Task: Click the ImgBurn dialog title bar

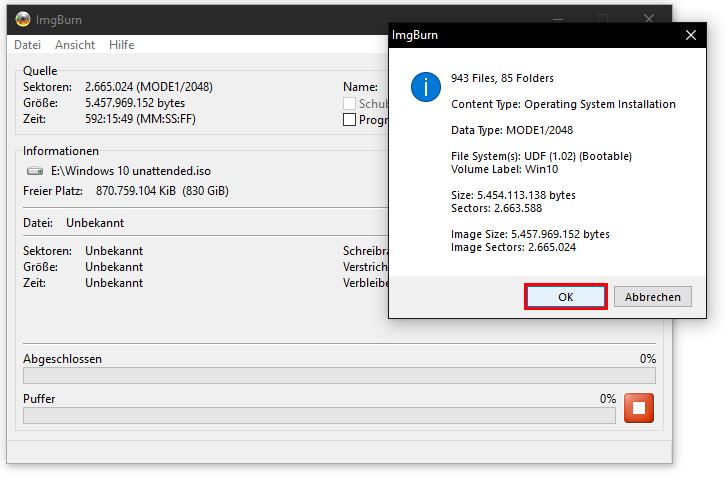Action: (x=534, y=35)
